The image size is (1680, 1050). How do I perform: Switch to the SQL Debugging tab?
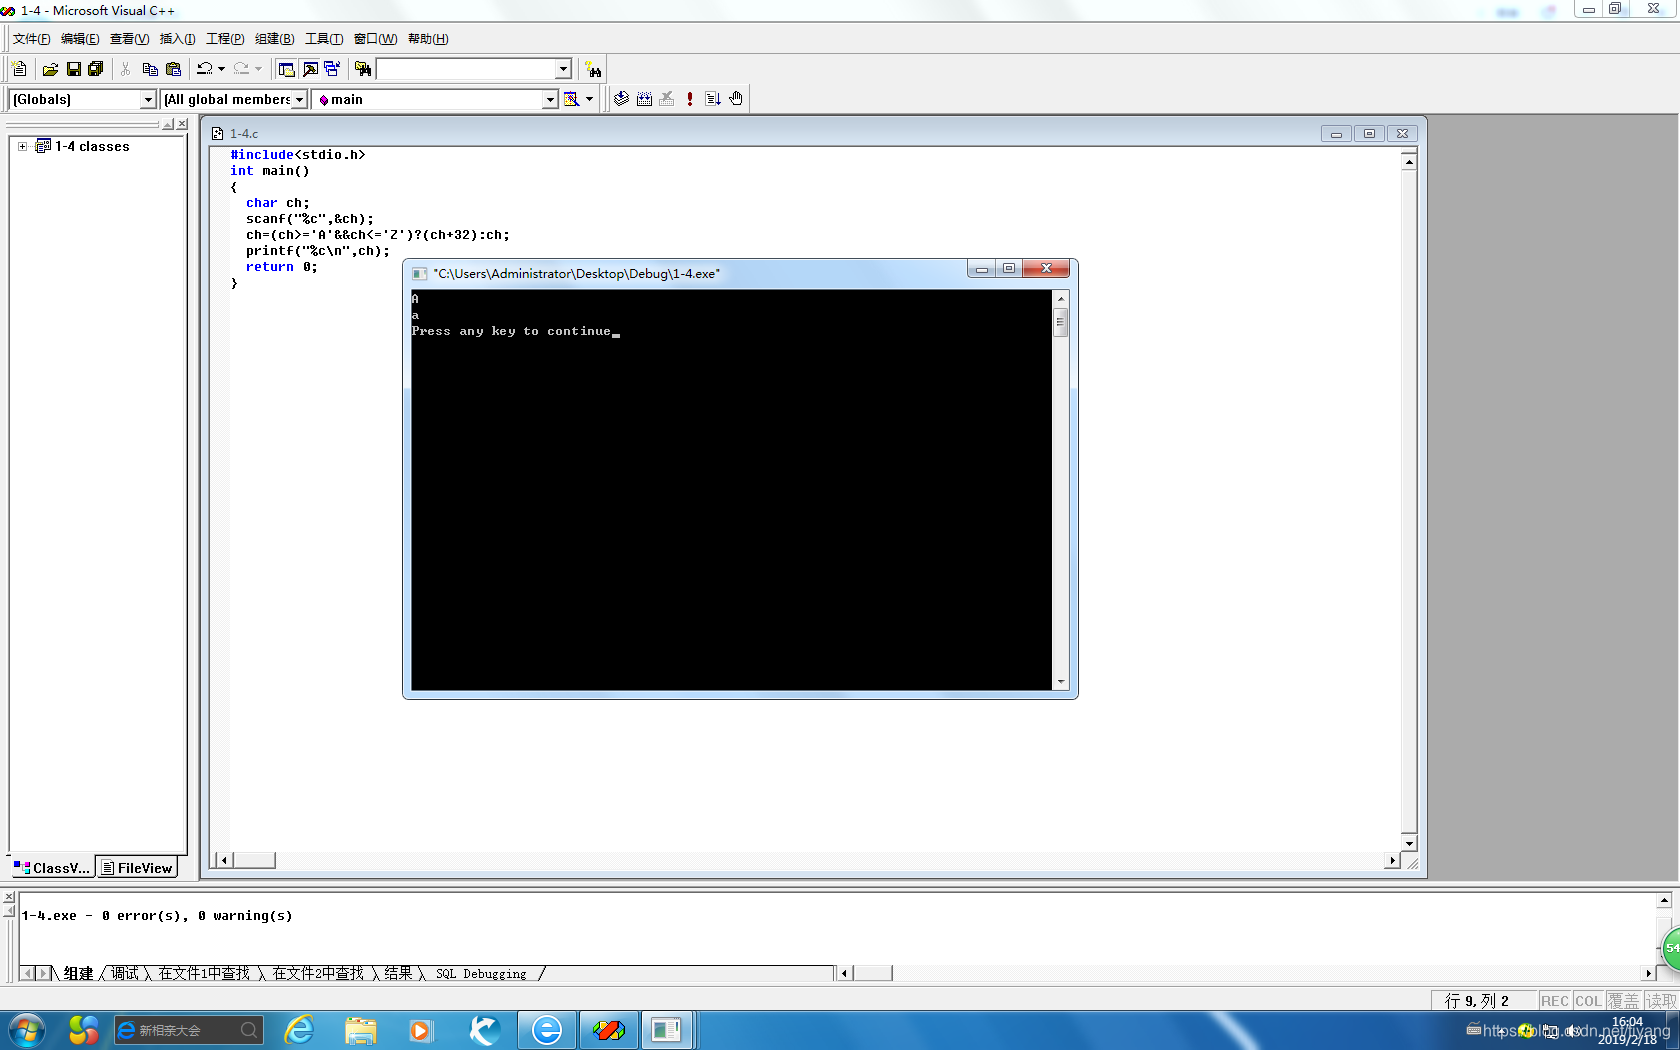481,974
